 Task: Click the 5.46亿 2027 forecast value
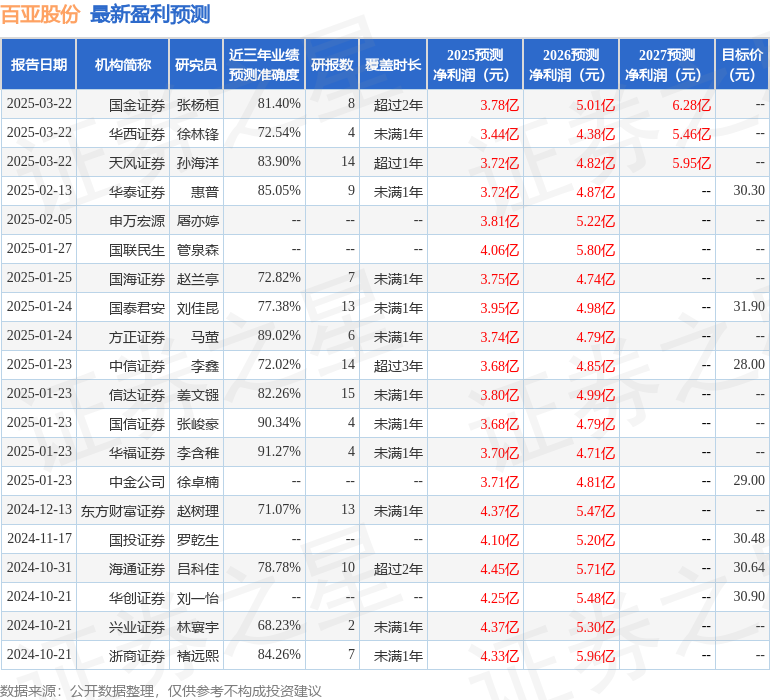coord(691,134)
